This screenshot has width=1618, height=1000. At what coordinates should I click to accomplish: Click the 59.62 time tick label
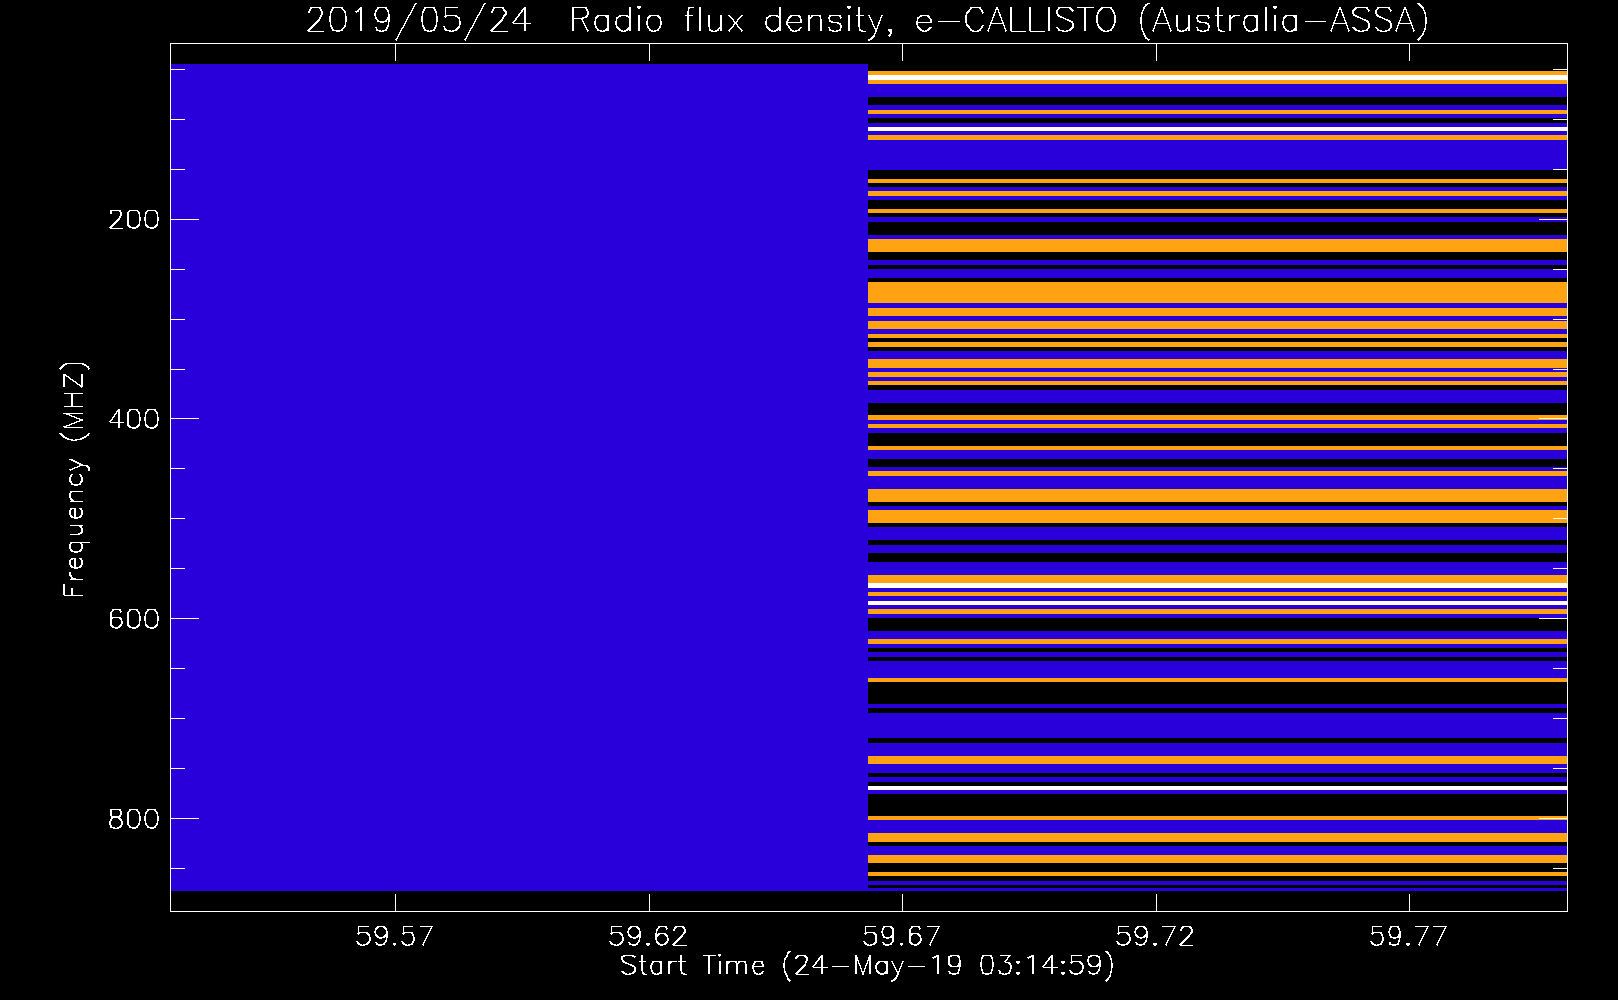point(648,936)
